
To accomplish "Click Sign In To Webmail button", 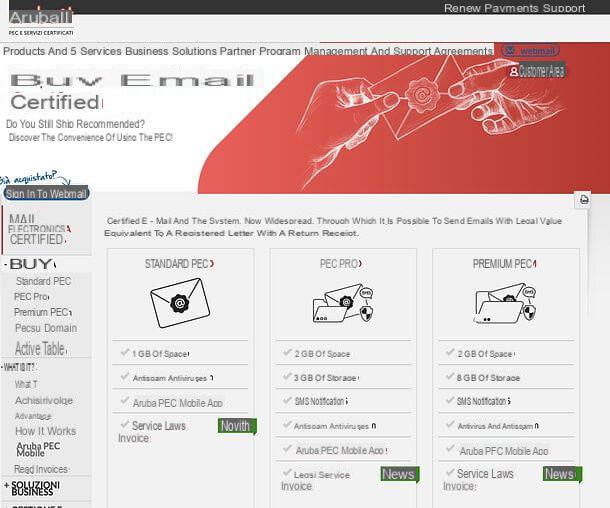I will (46, 193).
